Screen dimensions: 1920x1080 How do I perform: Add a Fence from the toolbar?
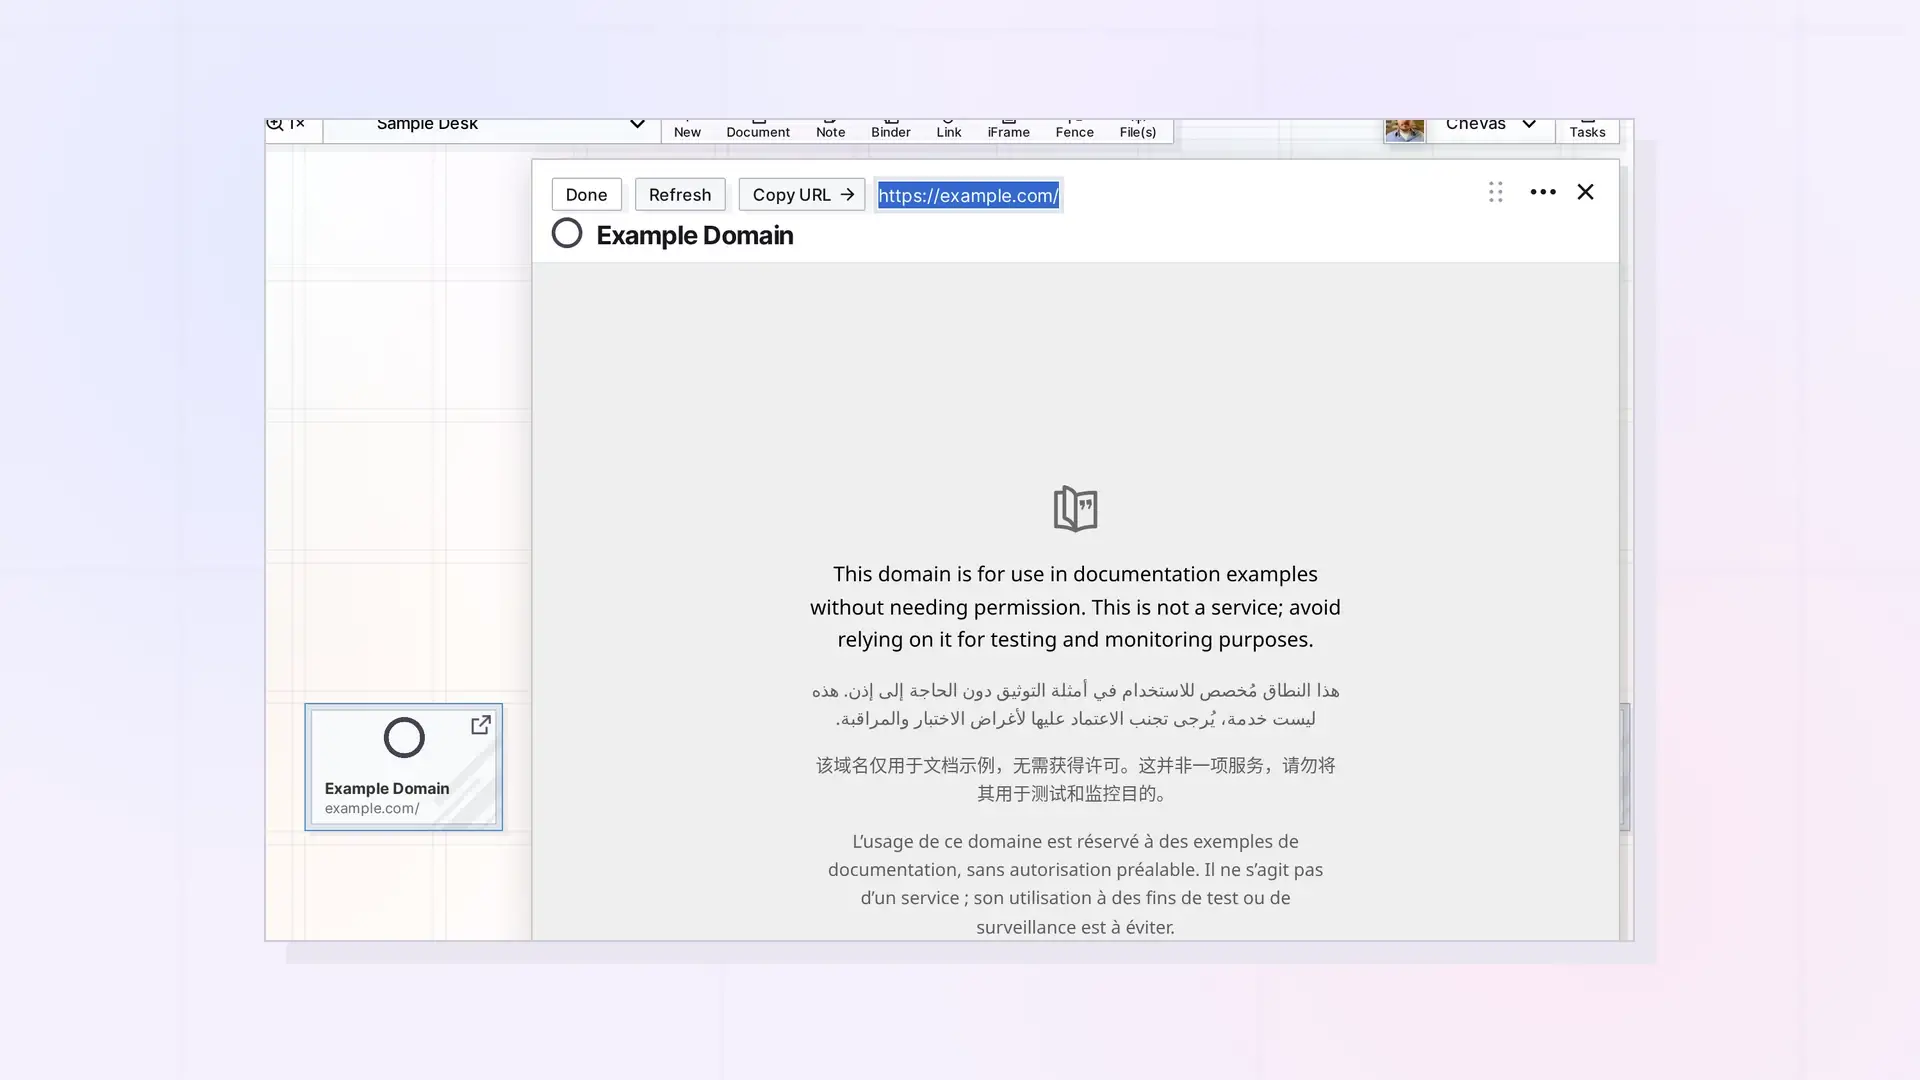[1075, 130]
